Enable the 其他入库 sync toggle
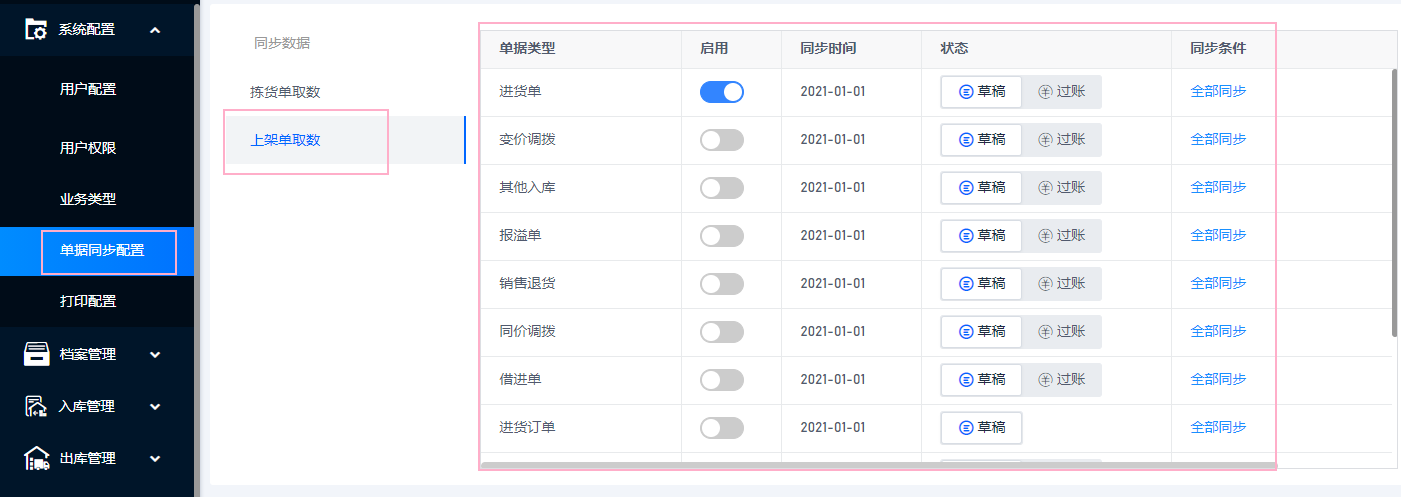The width and height of the screenshot is (1401, 497). pyautogui.click(x=722, y=188)
